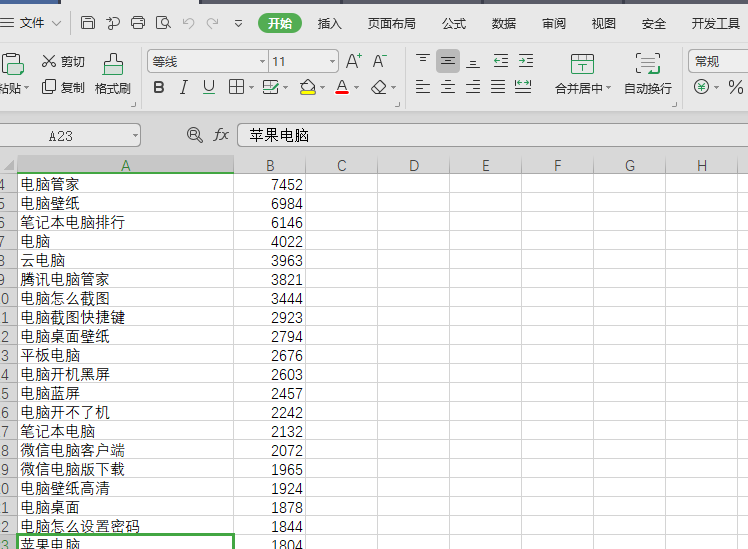The image size is (748, 549).
Task: Click the 复制 (Copy) button
Action: pos(63,88)
